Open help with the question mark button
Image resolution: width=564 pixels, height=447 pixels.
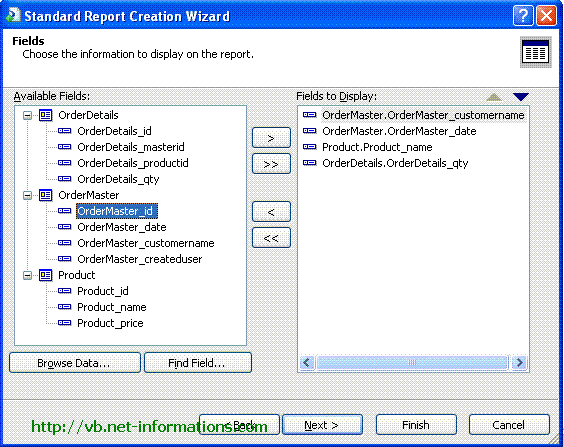pos(523,15)
